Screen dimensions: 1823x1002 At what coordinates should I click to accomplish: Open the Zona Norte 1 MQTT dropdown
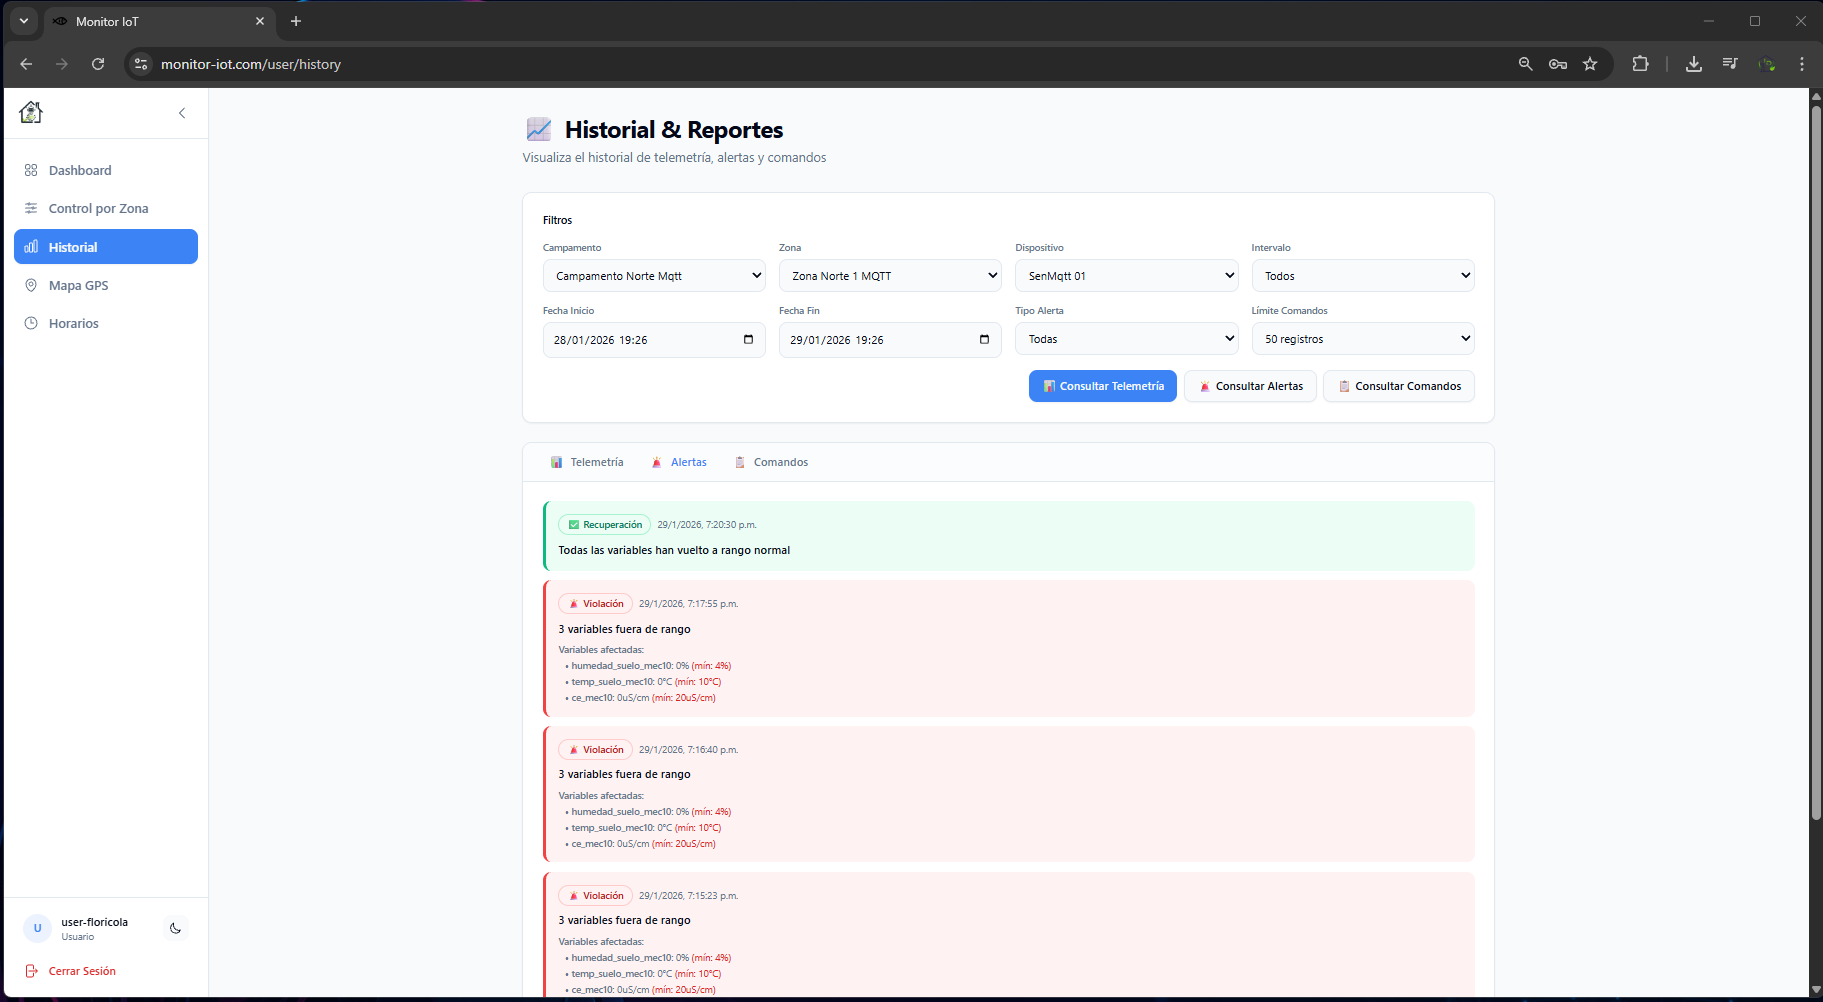890,276
